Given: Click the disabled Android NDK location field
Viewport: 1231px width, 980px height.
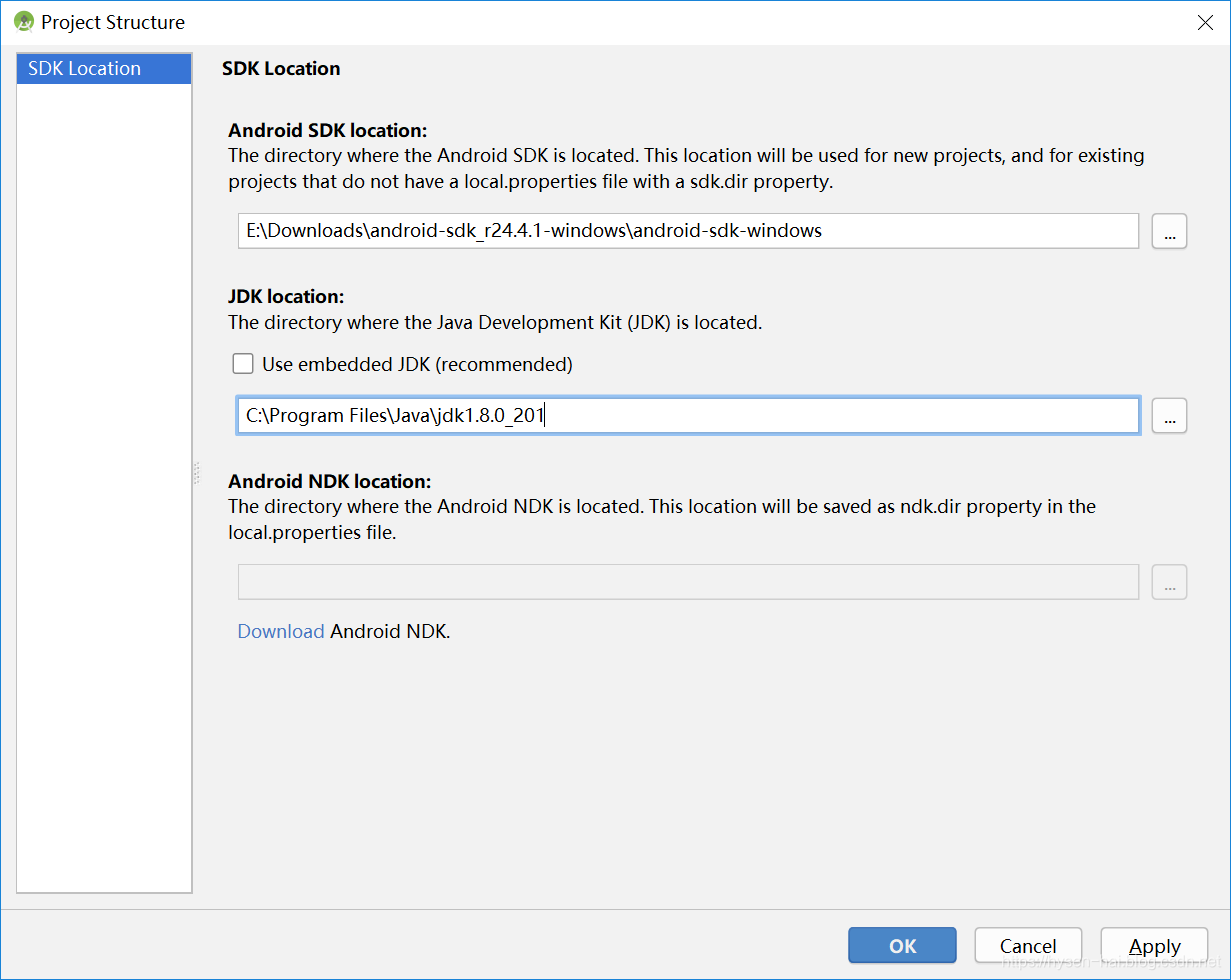Looking at the screenshot, I should (688, 582).
